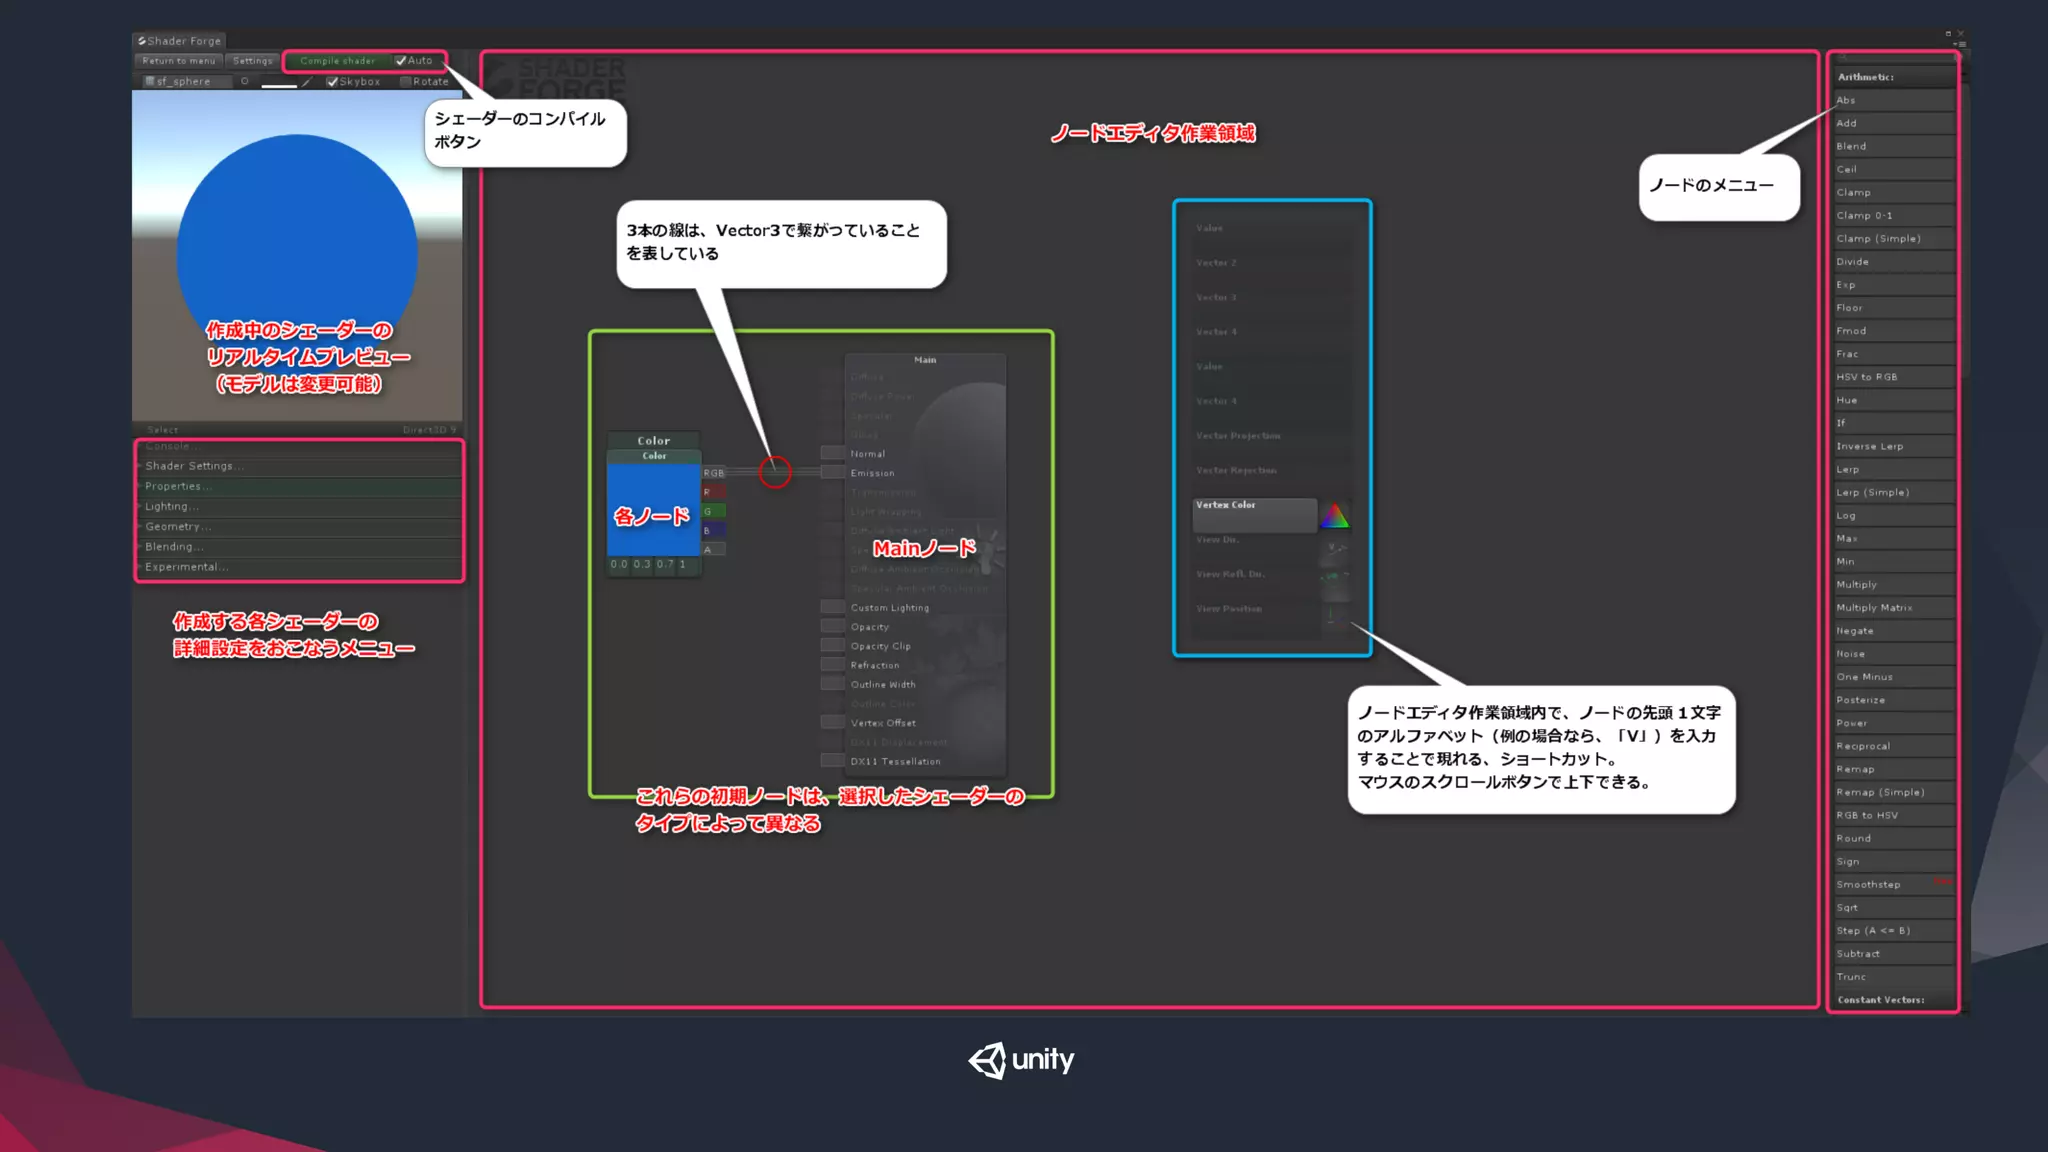Image resolution: width=2048 pixels, height=1152 pixels.
Task: Click the RGB output connector on Color node
Action: [x=713, y=473]
